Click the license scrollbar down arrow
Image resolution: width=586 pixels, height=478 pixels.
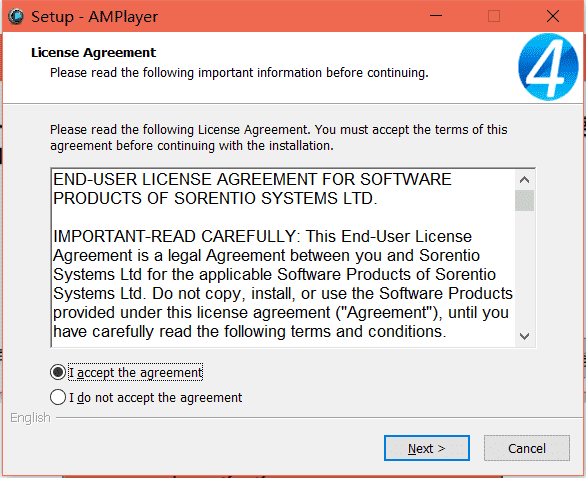524,336
